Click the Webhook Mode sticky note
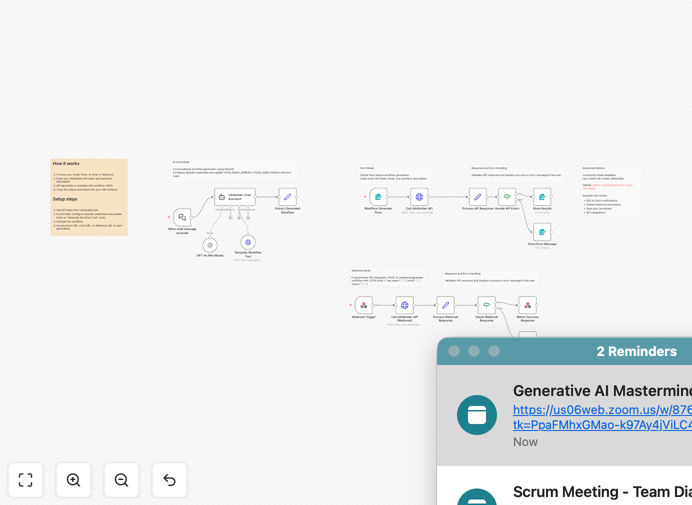692x505 pixels. pos(387,278)
